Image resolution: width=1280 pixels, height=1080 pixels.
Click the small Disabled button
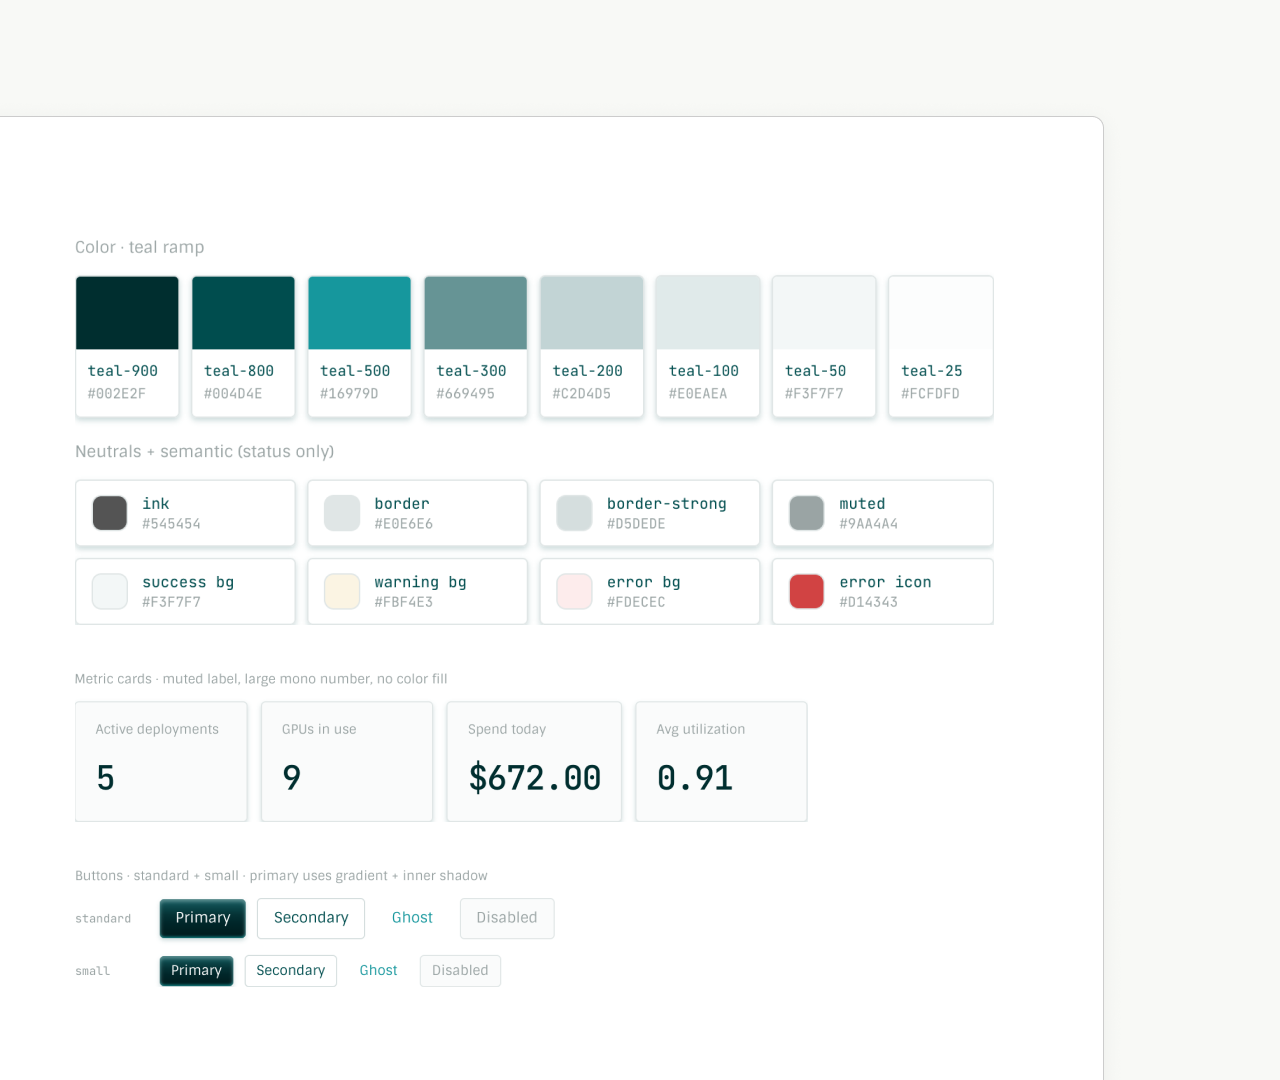460,971
